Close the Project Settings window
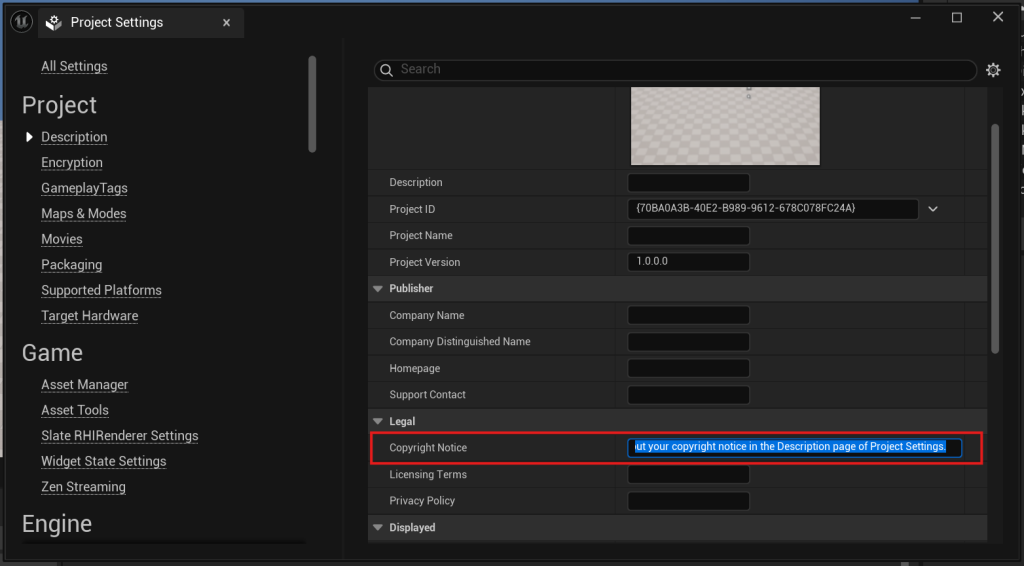The width and height of the screenshot is (1024, 566). [997, 17]
